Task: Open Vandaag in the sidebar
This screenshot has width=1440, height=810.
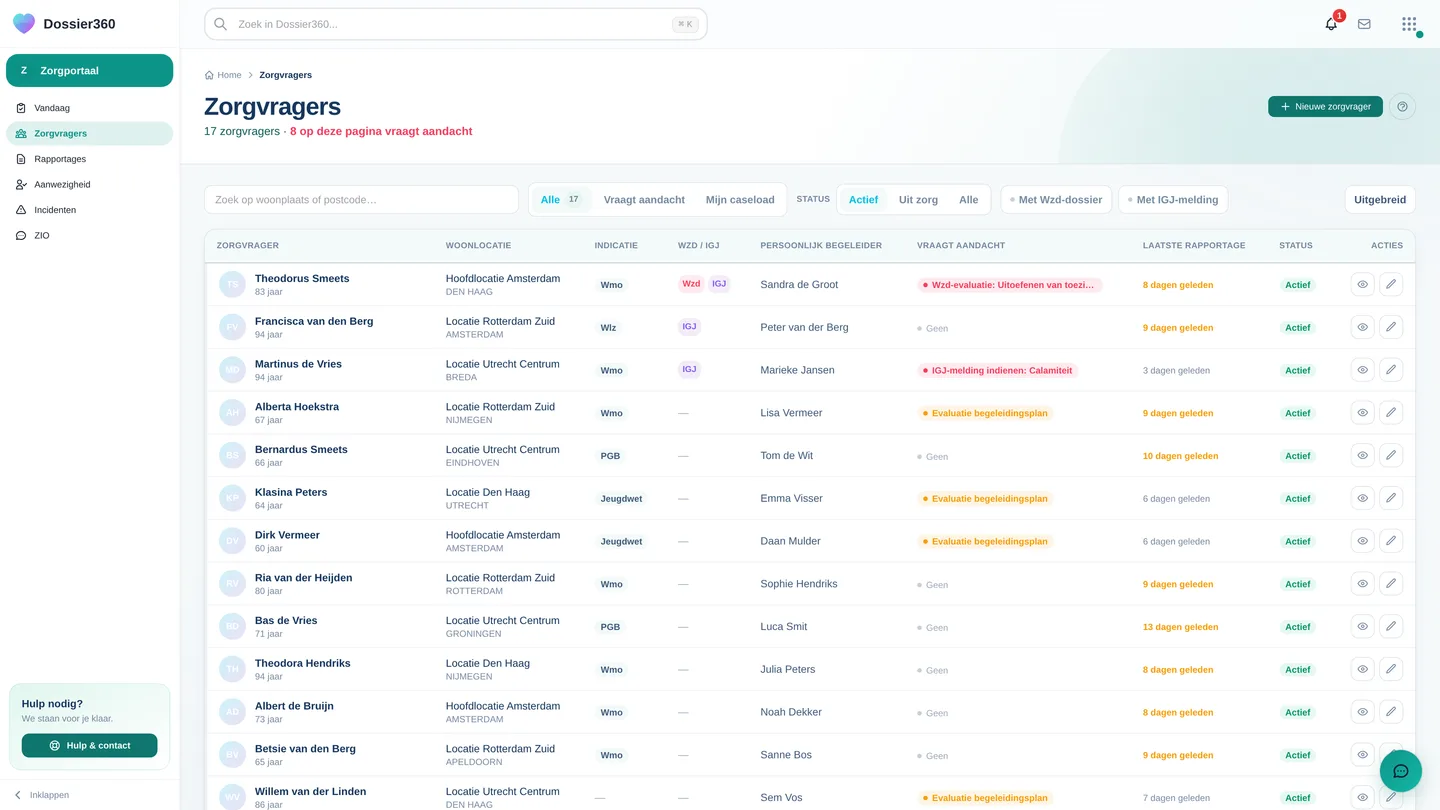Action: [90, 108]
